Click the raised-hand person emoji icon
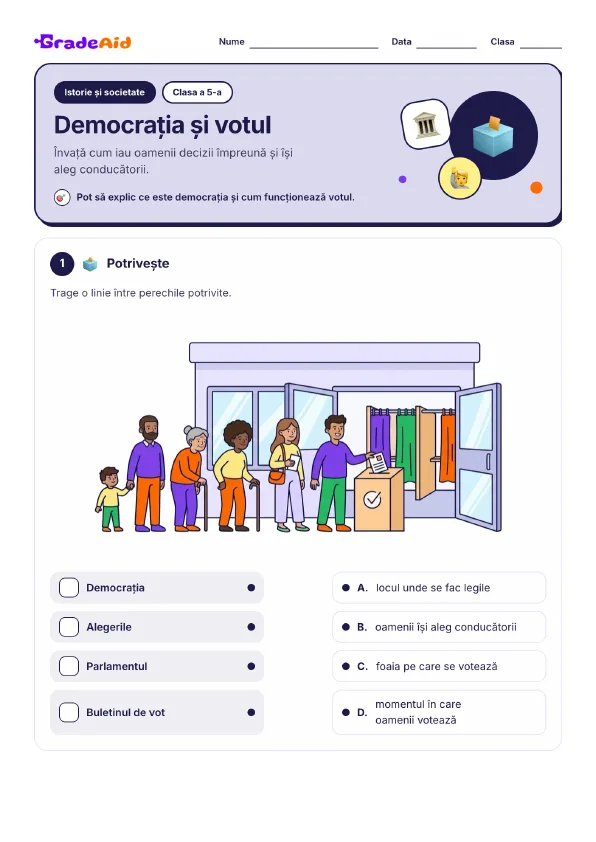 (460, 178)
